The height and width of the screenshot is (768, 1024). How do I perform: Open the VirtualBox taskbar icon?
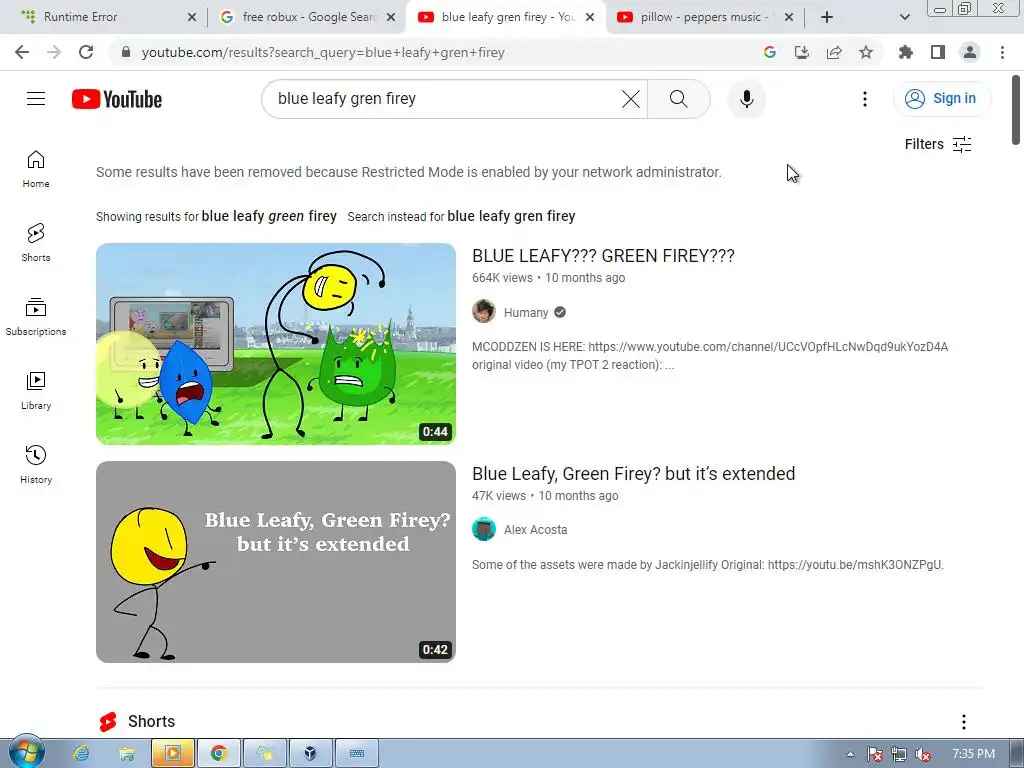pos(310,754)
